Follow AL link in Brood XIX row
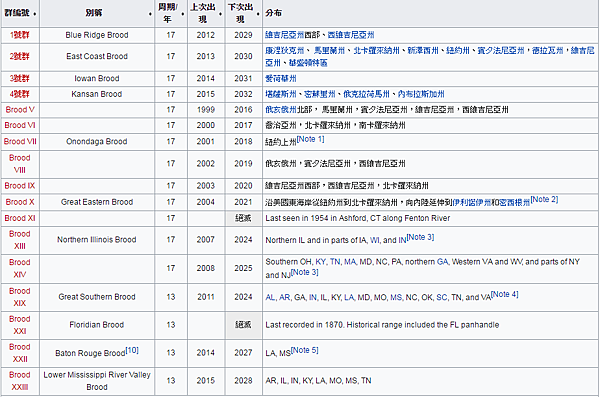600x397 pixels. (x=270, y=297)
